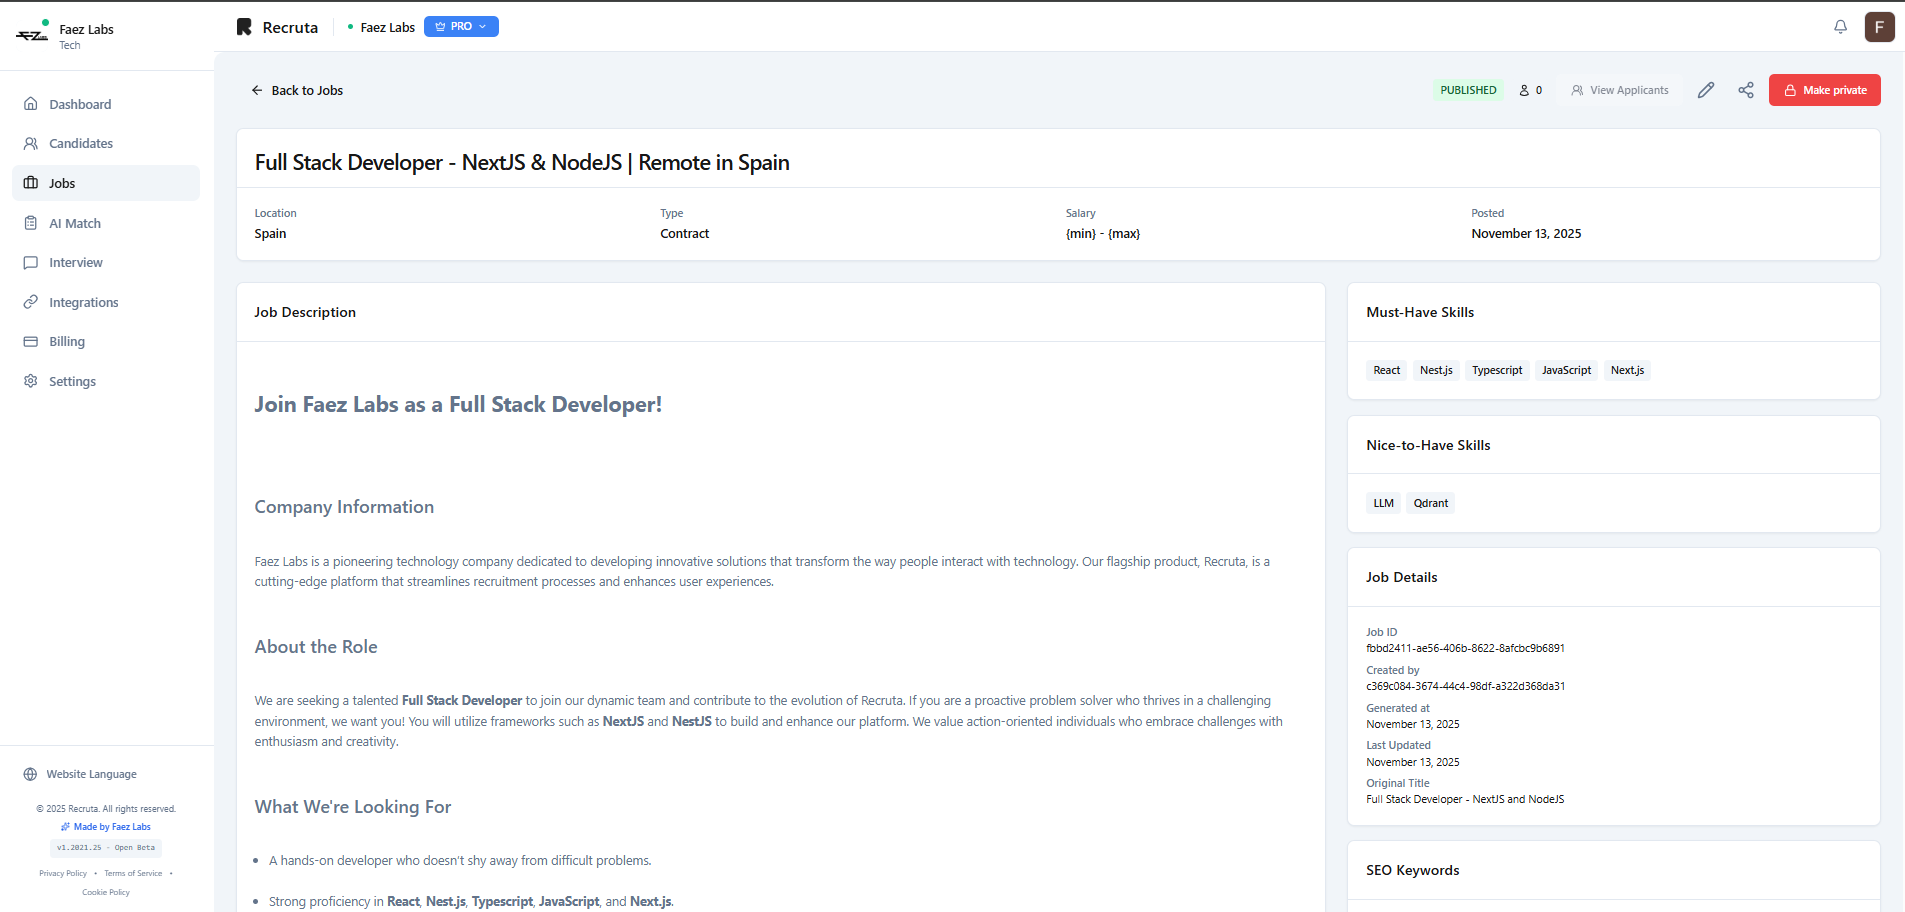This screenshot has width=1905, height=912.
Task: Open View Applicants
Action: 1620,90
